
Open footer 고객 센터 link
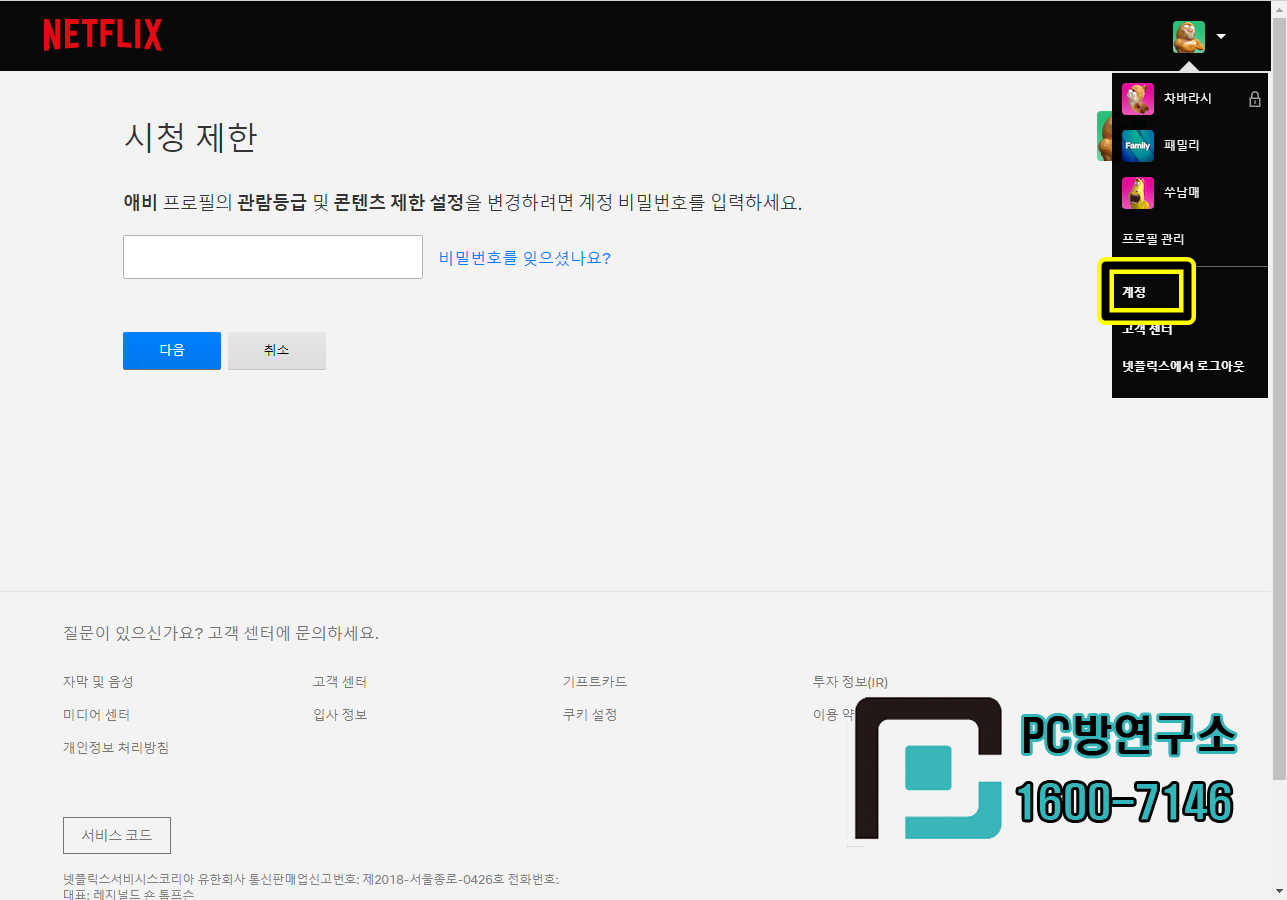tap(340, 682)
